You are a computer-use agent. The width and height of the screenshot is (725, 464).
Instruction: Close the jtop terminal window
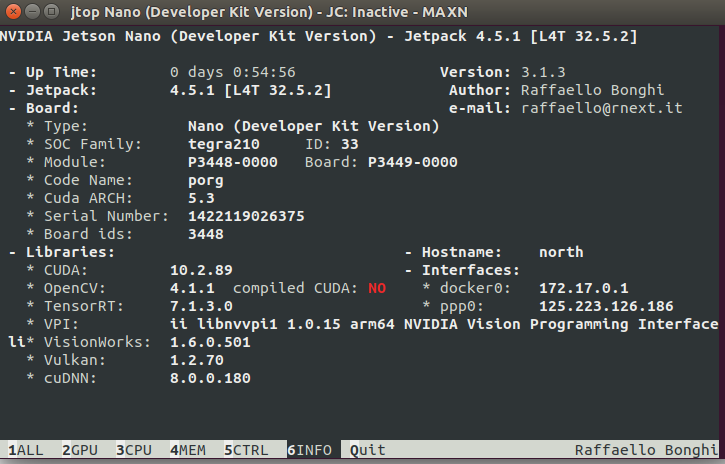(13, 11)
